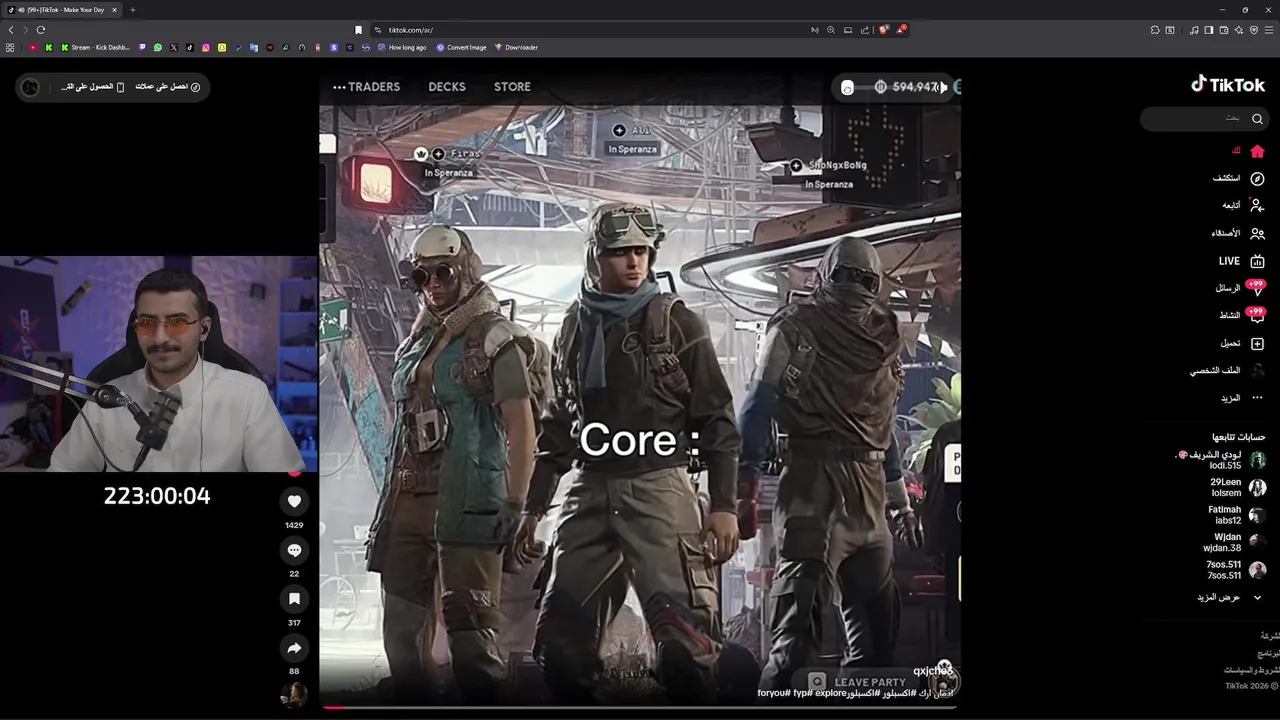Open the browser extensions puzzle icon
1280x720 pixels.
point(1155,30)
